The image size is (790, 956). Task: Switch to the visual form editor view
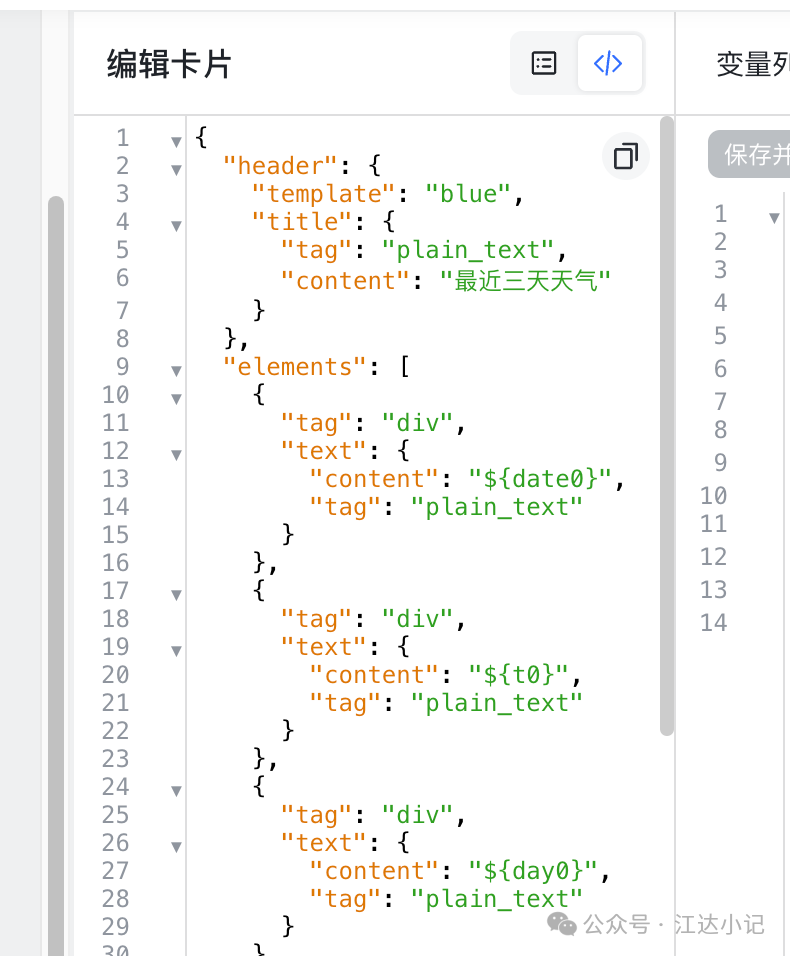[544, 64]
